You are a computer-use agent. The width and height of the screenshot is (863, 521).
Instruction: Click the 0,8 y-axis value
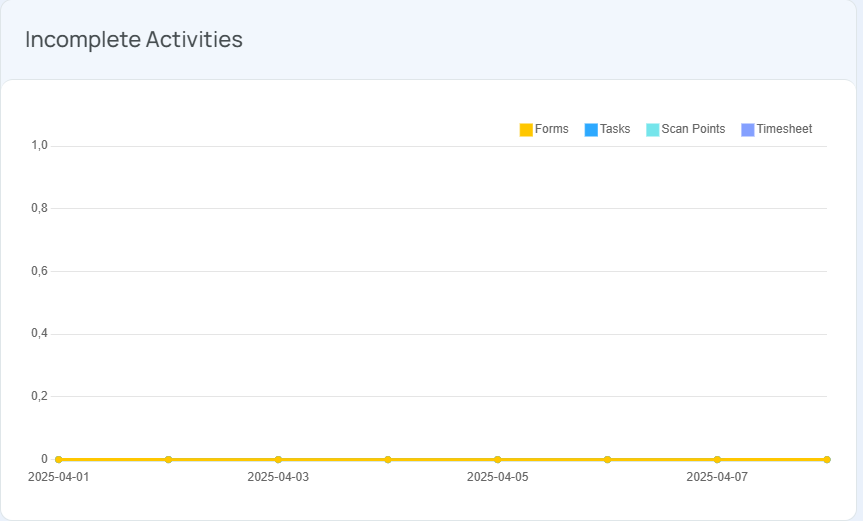[x=40, y=208]
